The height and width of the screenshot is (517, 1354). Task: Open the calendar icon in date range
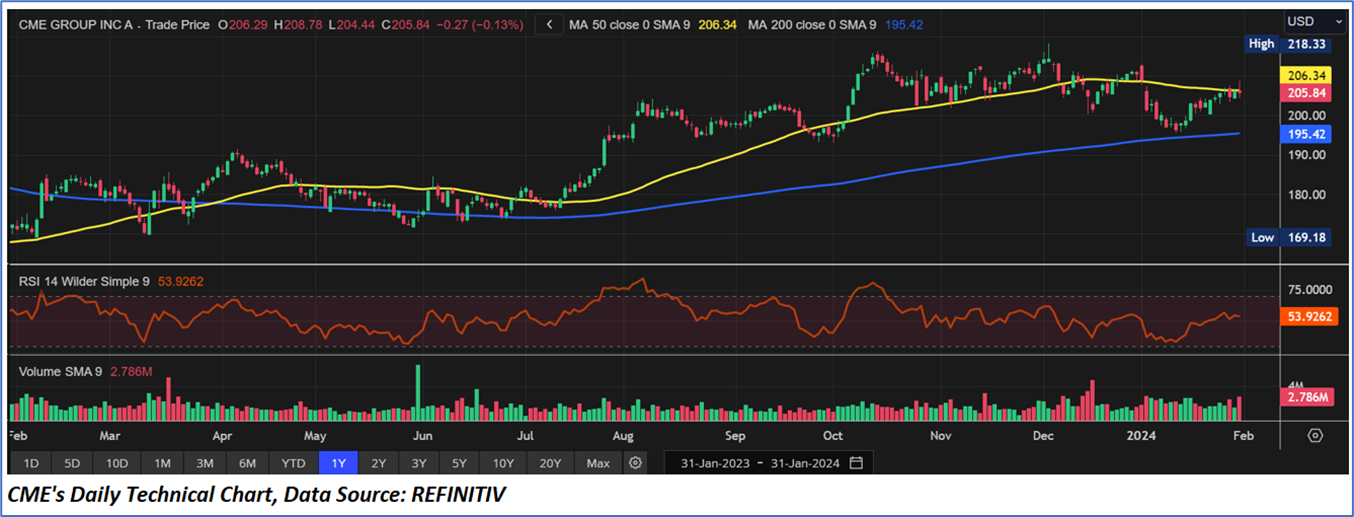(856, 463)
